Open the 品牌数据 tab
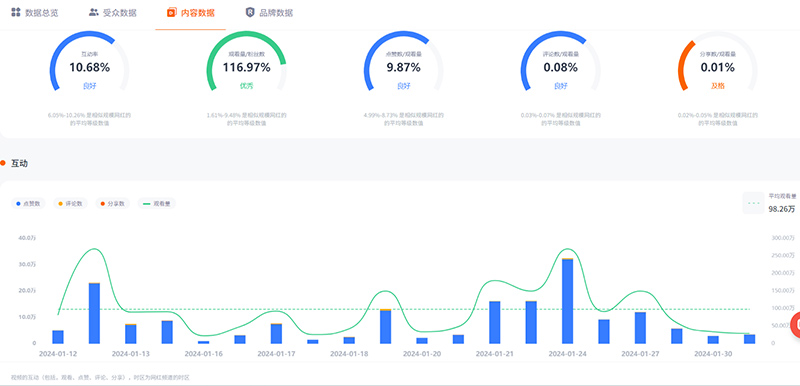Screen dimensions: 800x386 pyautogui.click(x=269, y=13)
